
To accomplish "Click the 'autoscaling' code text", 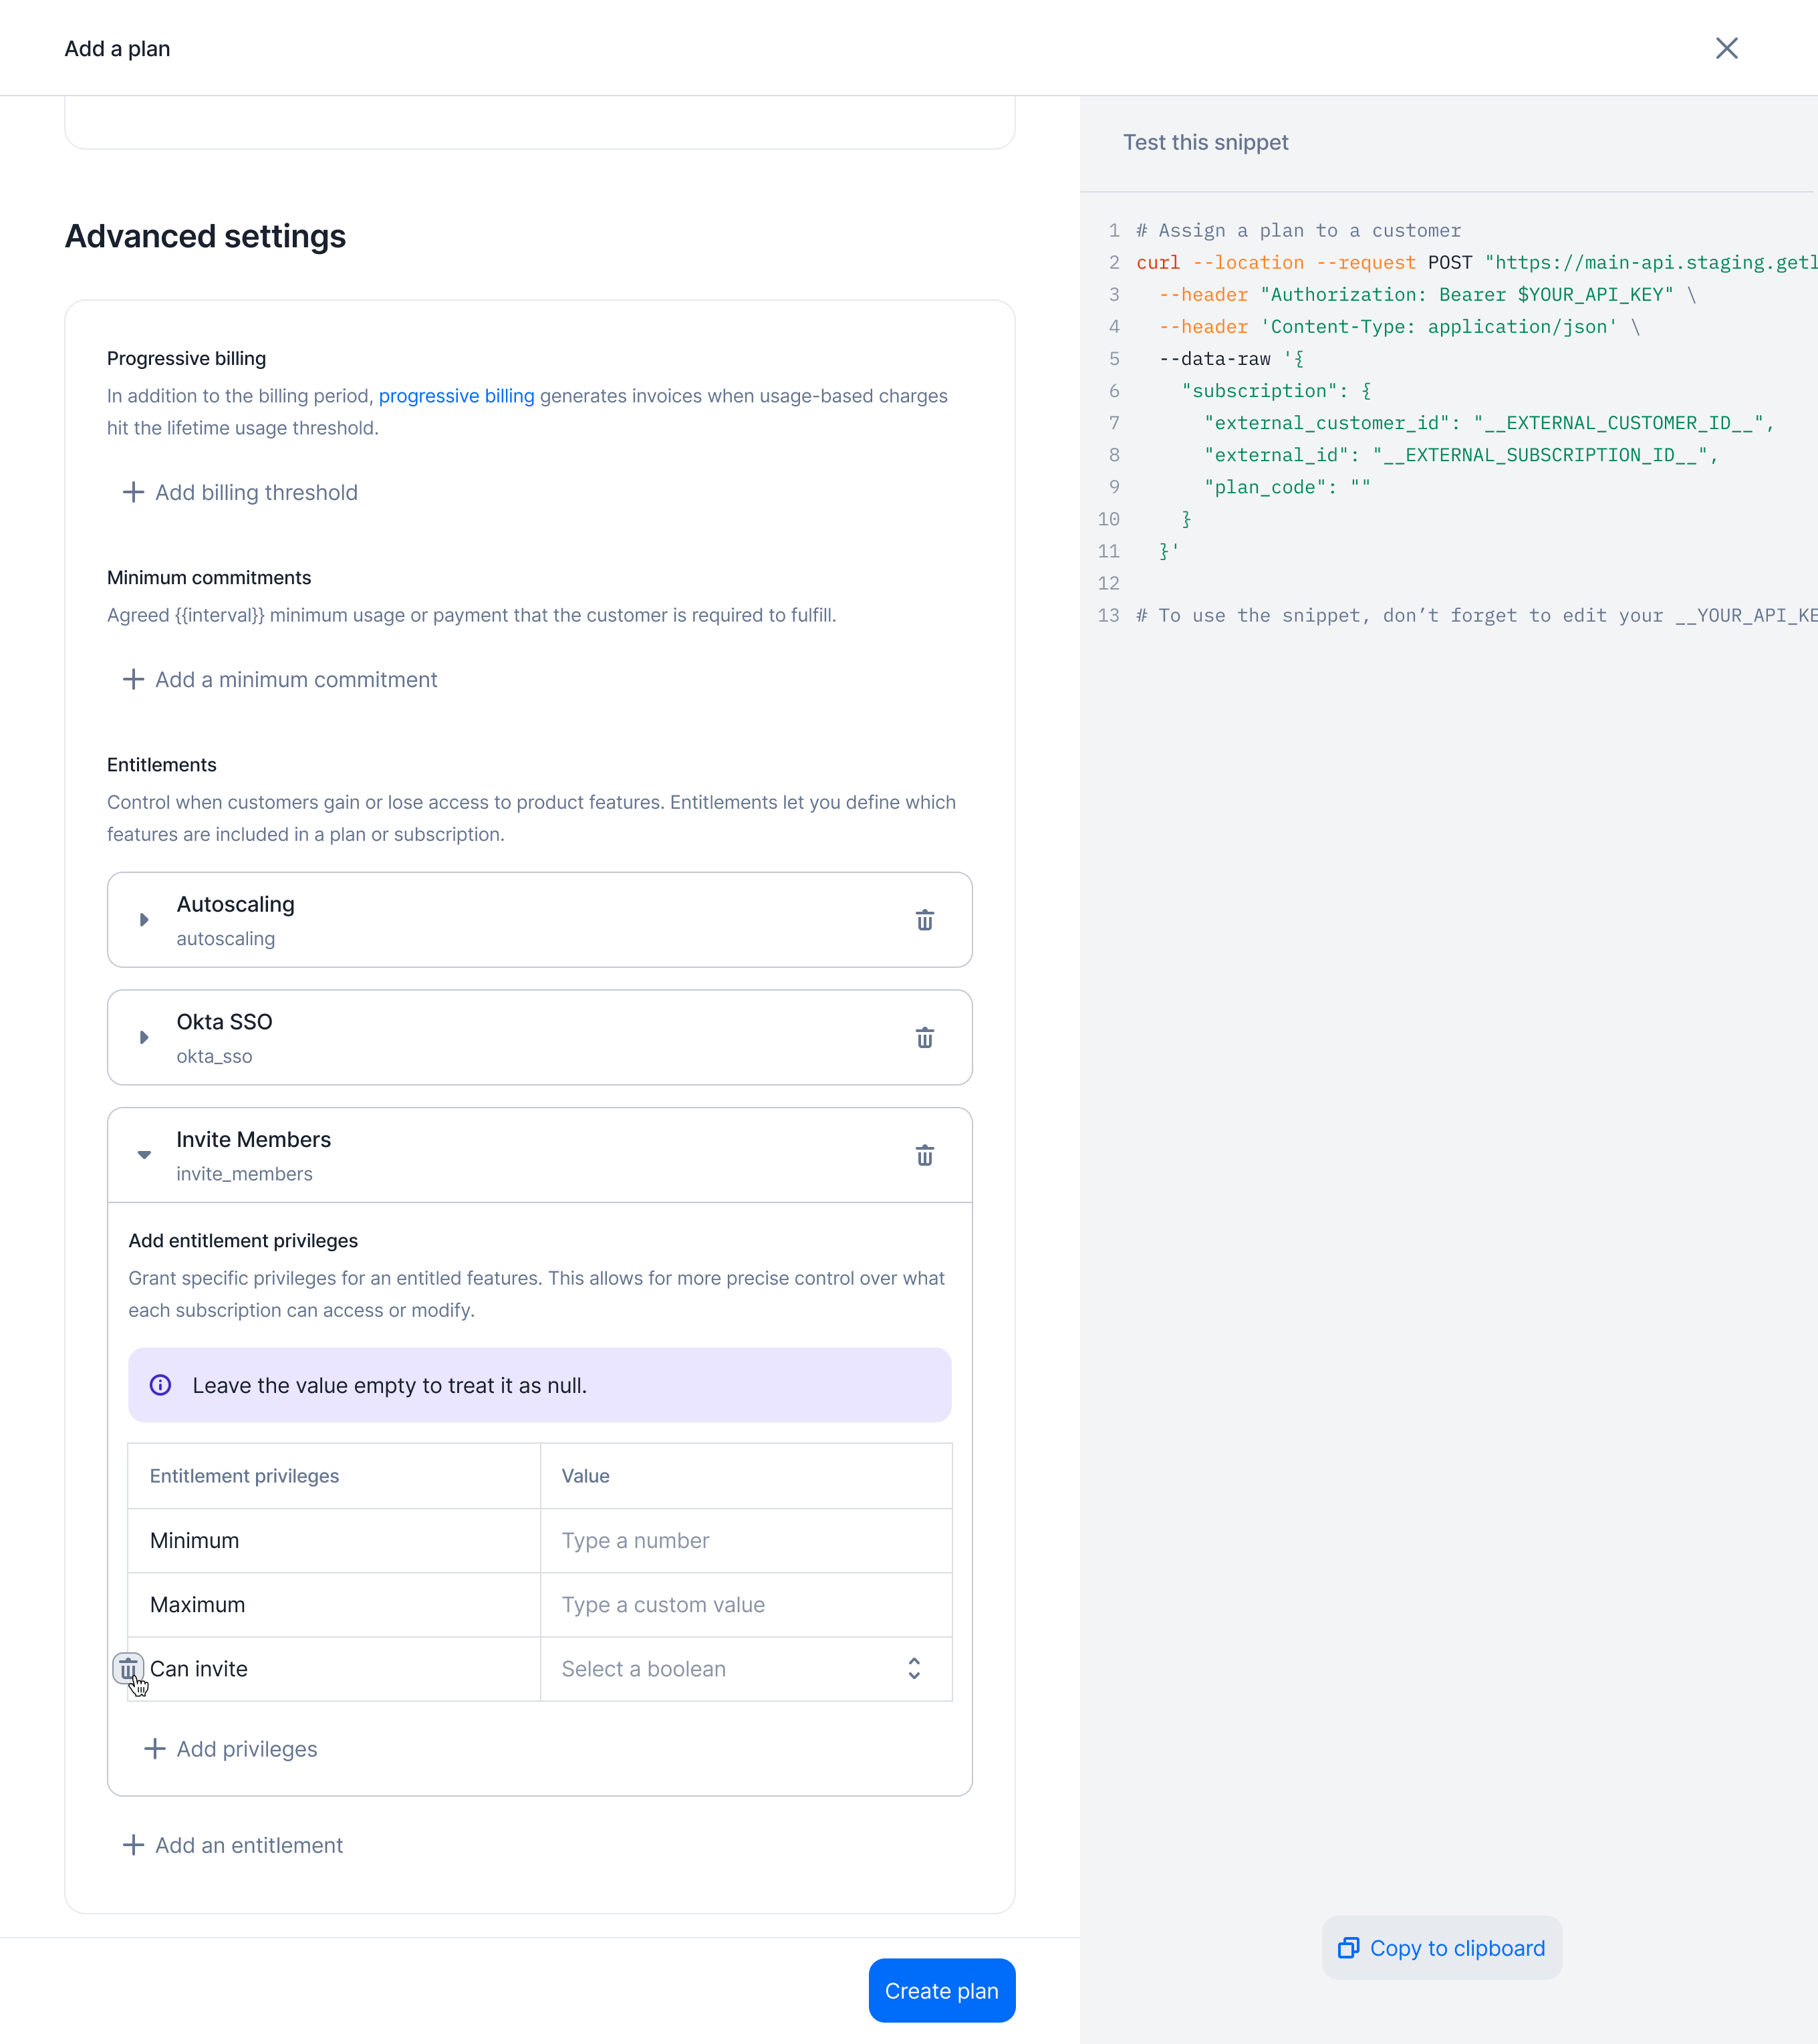I will pyautogui.click(x=226, y=939).
